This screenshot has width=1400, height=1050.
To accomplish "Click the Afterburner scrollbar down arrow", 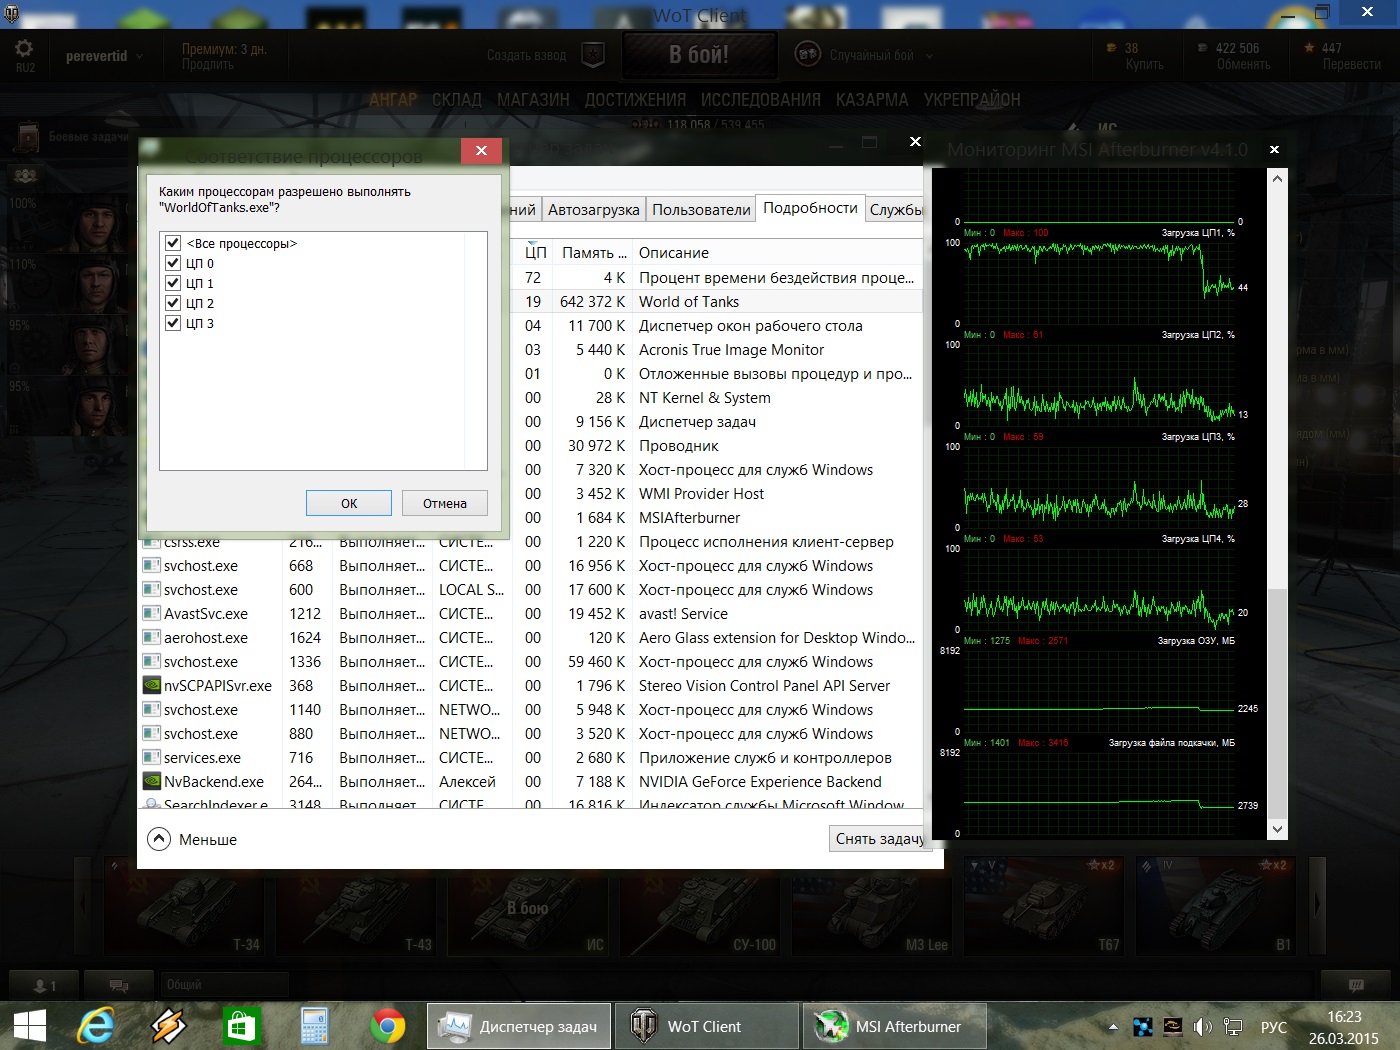I will point(1277,829).
